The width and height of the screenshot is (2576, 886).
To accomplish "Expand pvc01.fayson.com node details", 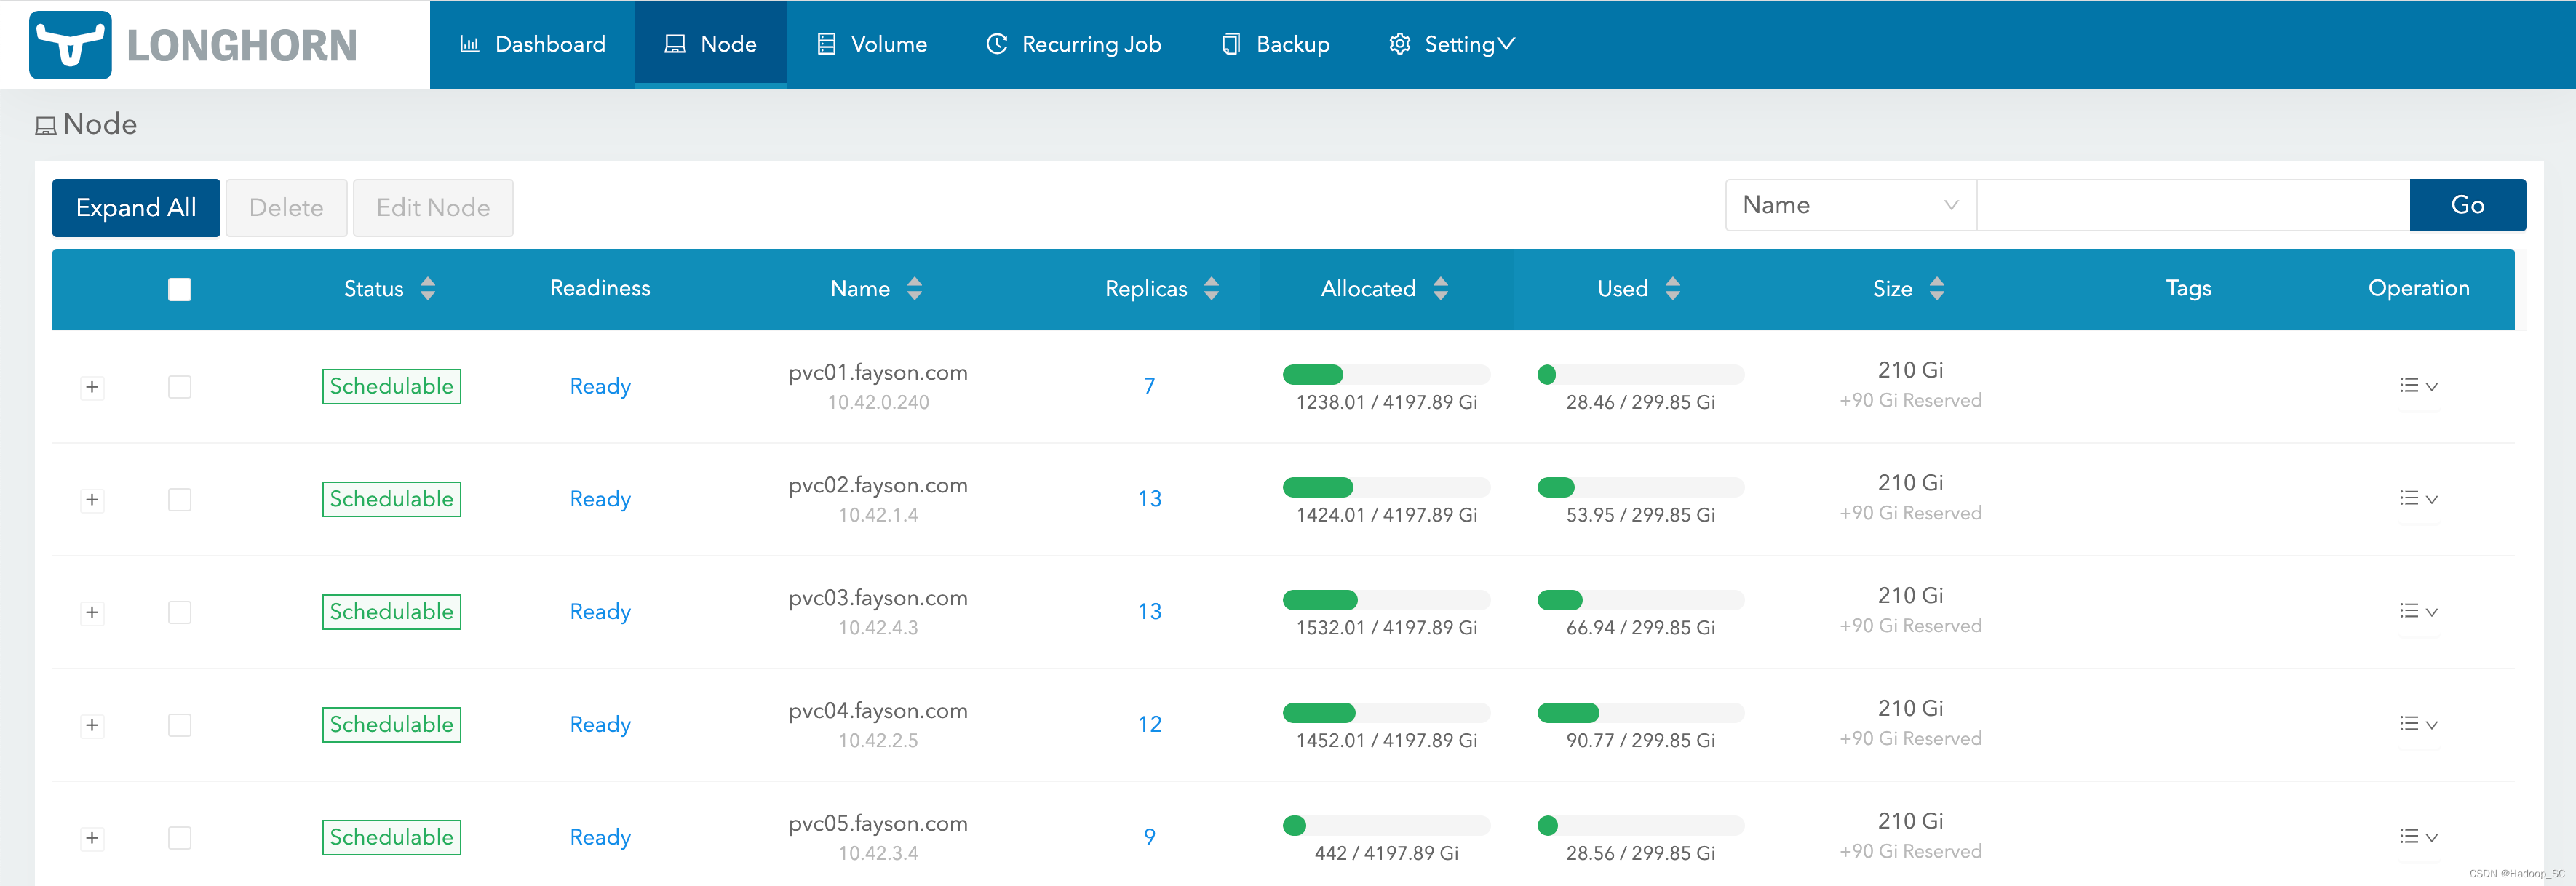I will [x=92, y=386].
